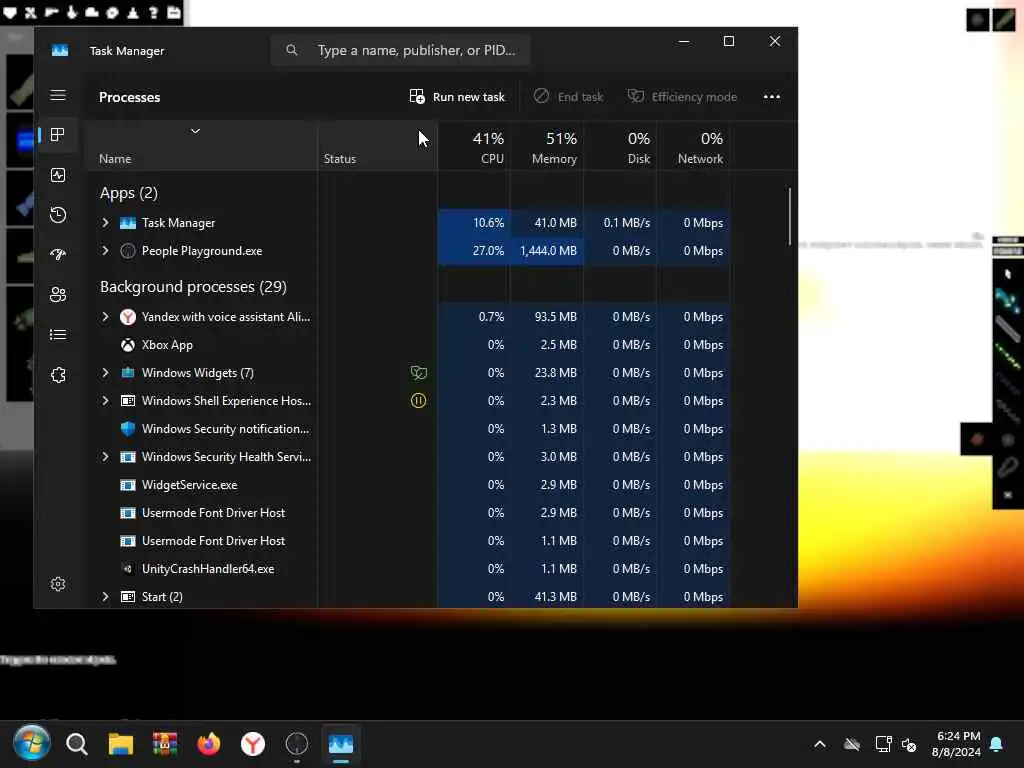This screenshot has height=768, width=1024.
Task: Click the Yandex browser icon in process list
Action: pyautogui.click(x=128, y=317)
